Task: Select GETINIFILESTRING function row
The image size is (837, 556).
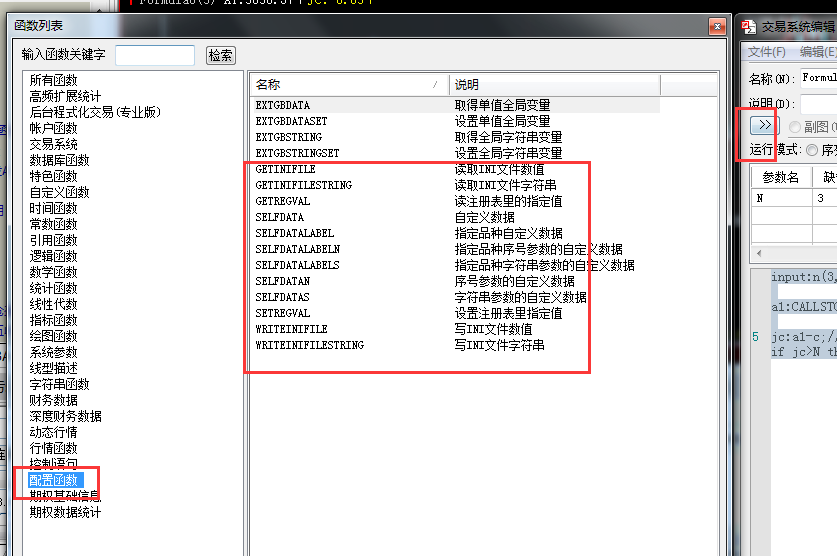Action: (455, 185)
